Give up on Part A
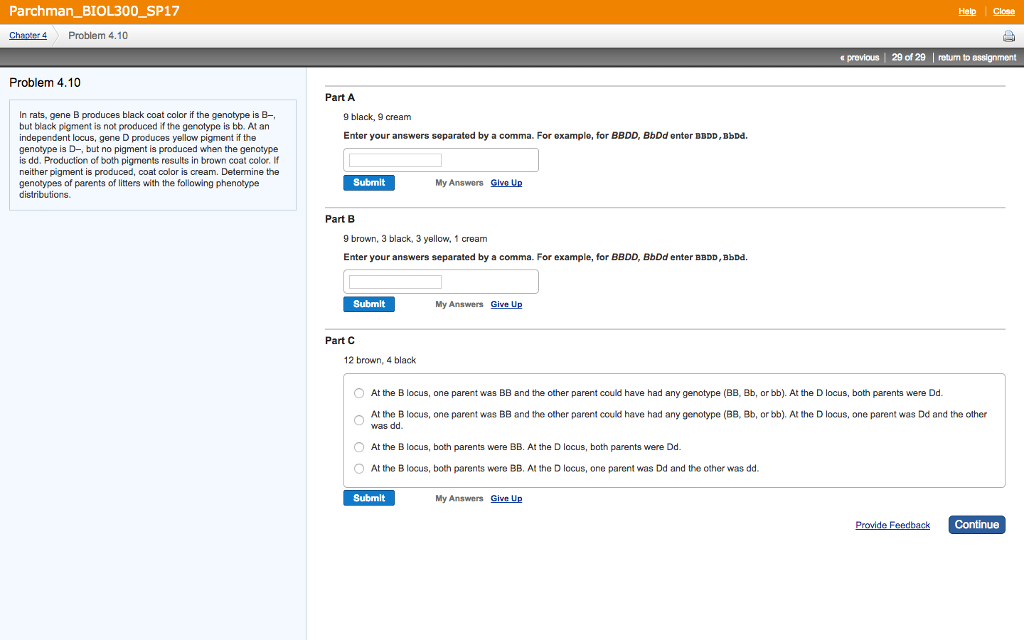This screenshot has width=1024, height=640. [506, 183]
